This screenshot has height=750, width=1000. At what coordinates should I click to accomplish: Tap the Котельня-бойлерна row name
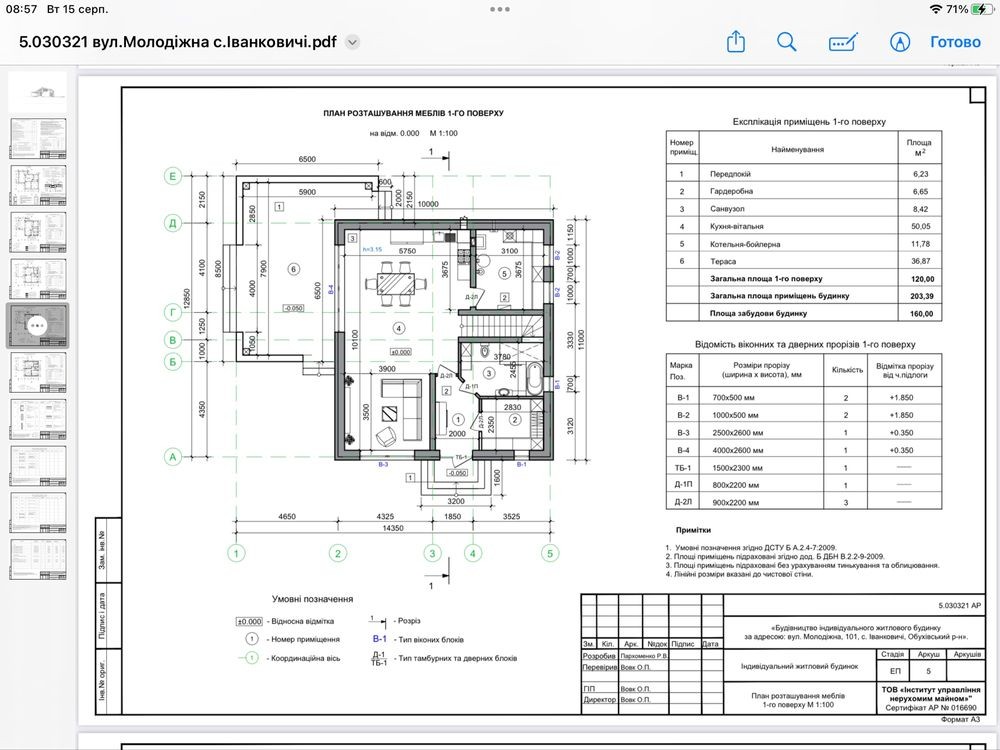(744, 244)
